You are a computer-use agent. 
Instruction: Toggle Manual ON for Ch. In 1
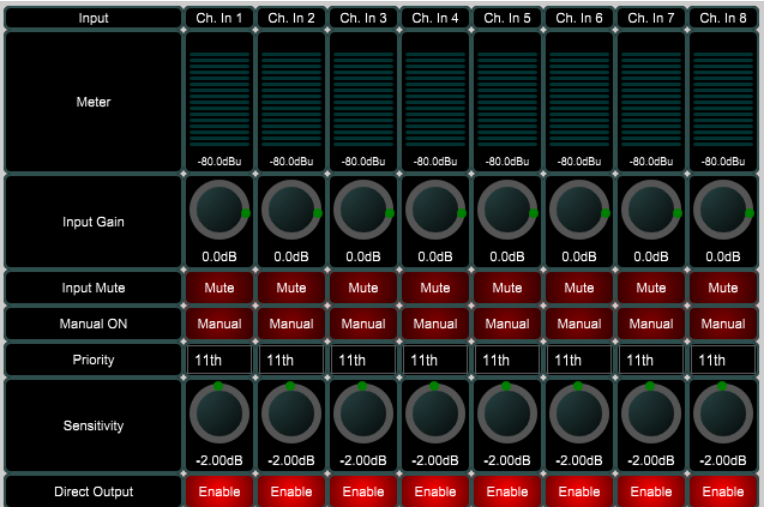(219, 324)
